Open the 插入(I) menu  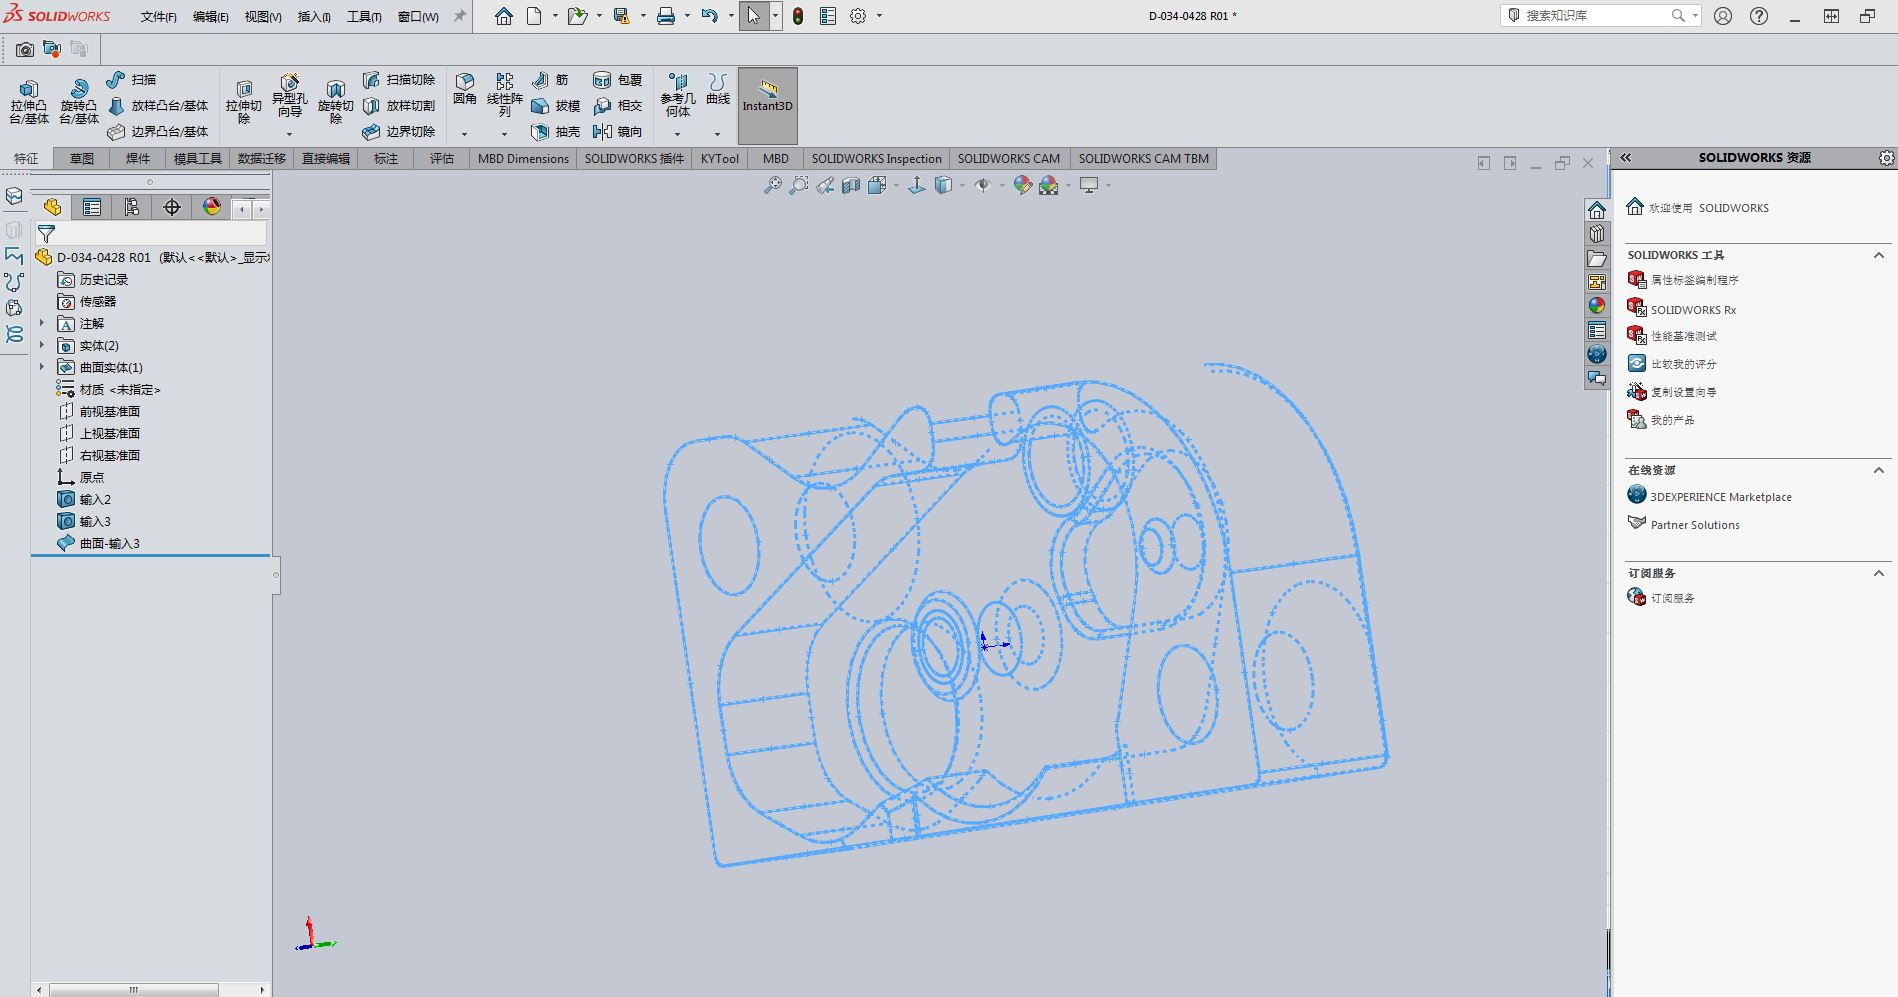click(314, 17)
